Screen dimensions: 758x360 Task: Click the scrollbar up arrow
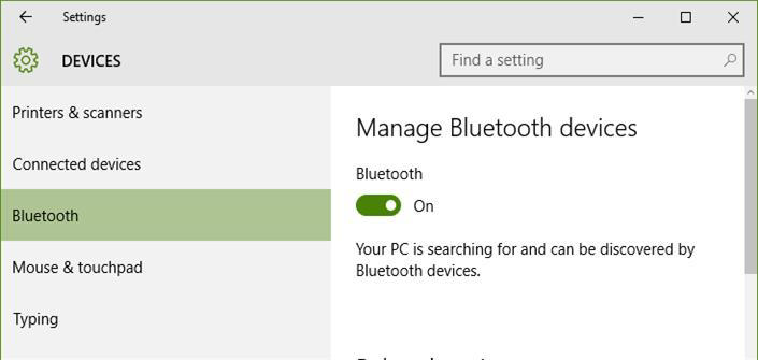(x=751, y=92)
